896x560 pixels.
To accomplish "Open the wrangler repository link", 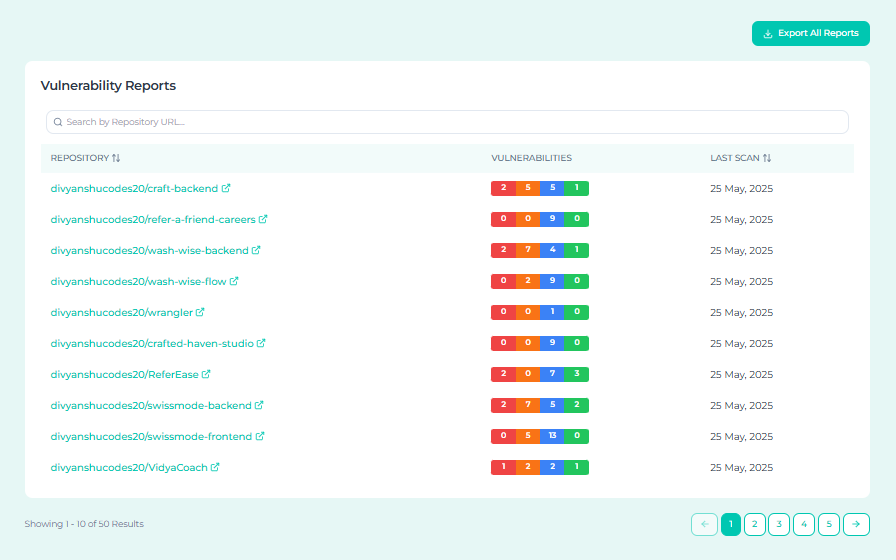I will 121,313.
